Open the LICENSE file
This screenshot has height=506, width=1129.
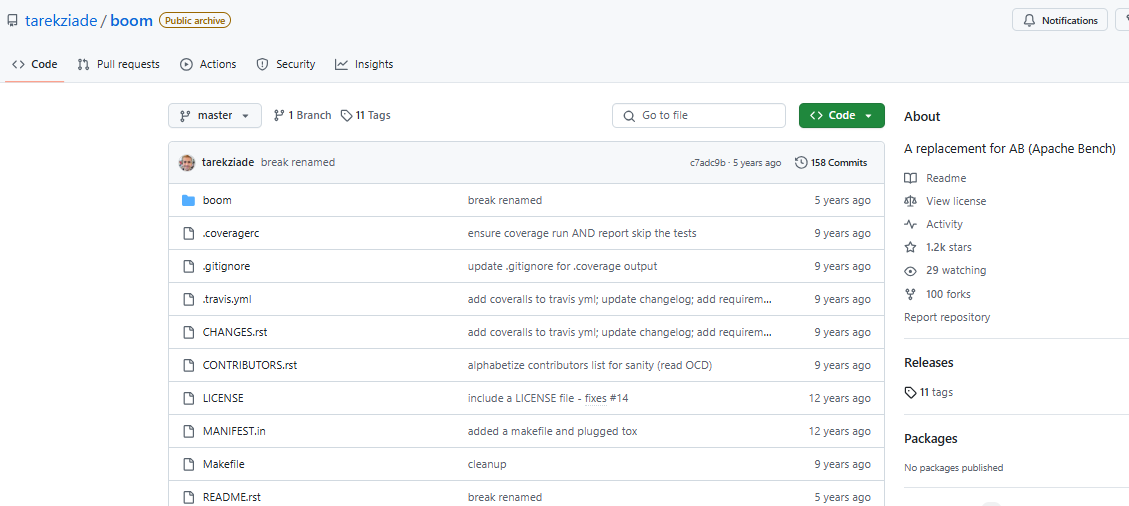point(223,398)
